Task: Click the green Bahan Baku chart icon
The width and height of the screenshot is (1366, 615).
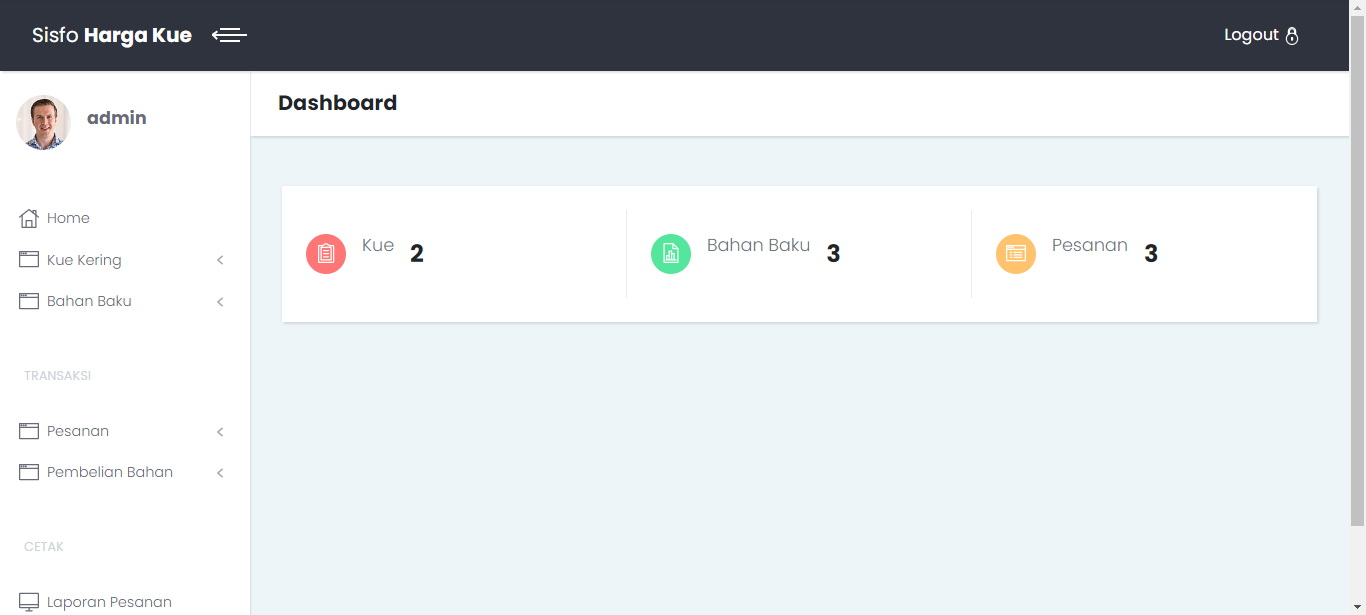Action: click(671, 254)
